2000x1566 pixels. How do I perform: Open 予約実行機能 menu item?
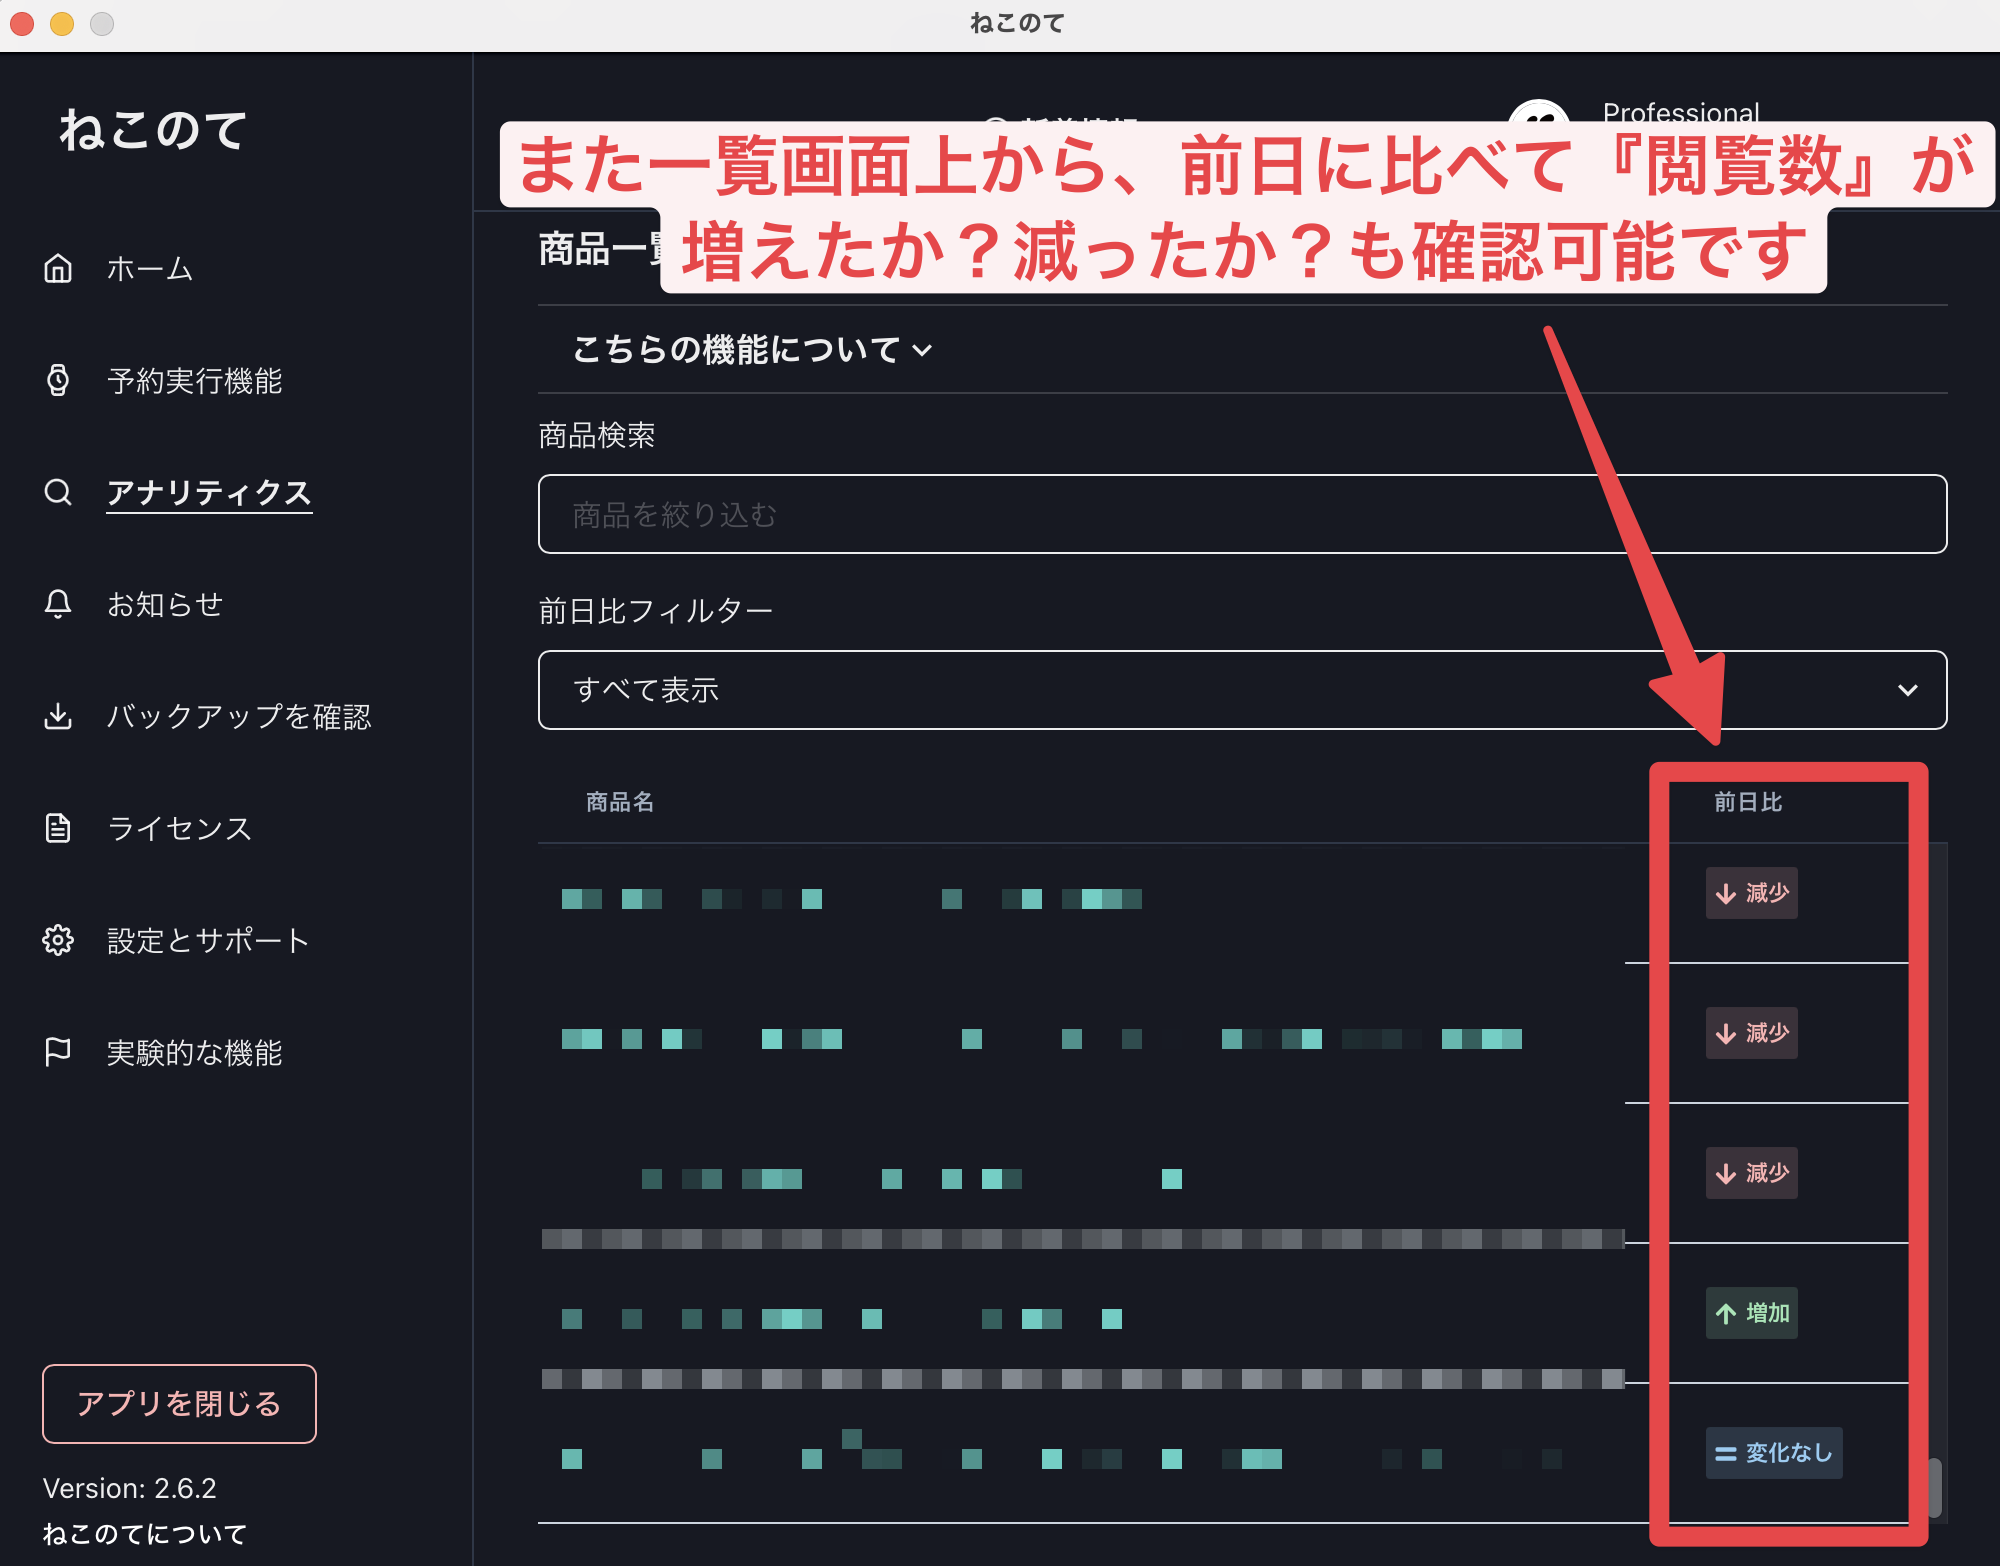click(195, 380)
